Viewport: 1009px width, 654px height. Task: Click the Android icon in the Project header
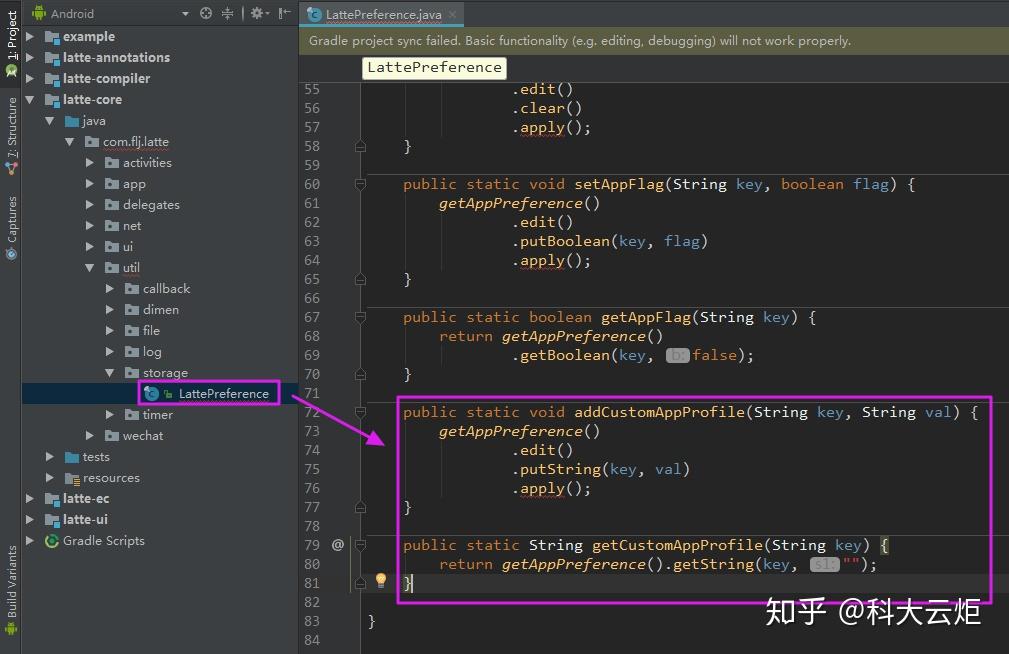pyautogui.click(x=39, y=13)
